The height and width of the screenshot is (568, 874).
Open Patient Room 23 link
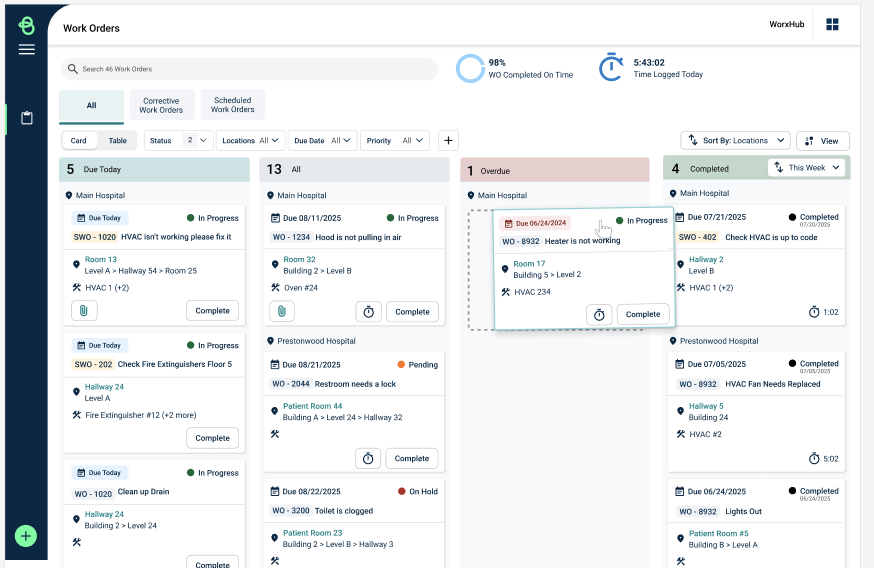click(313, 533)
